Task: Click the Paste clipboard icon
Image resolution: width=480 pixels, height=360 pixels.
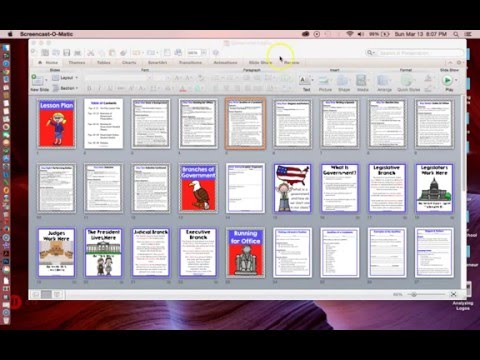Action: (112, 52)
